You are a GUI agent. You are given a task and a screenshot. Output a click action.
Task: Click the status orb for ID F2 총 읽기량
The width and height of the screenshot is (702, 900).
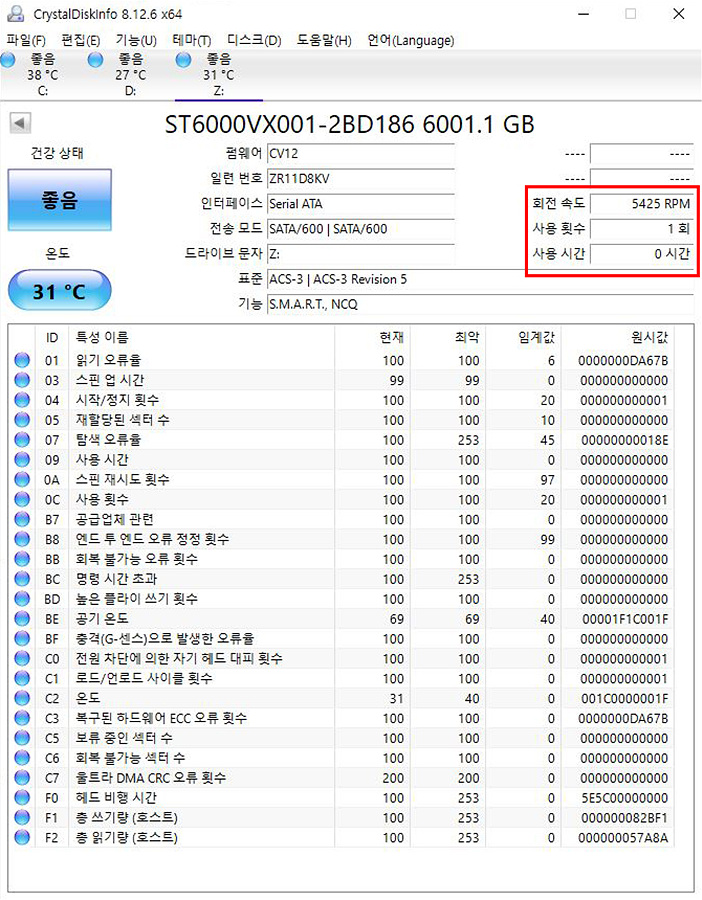point(22,837)
